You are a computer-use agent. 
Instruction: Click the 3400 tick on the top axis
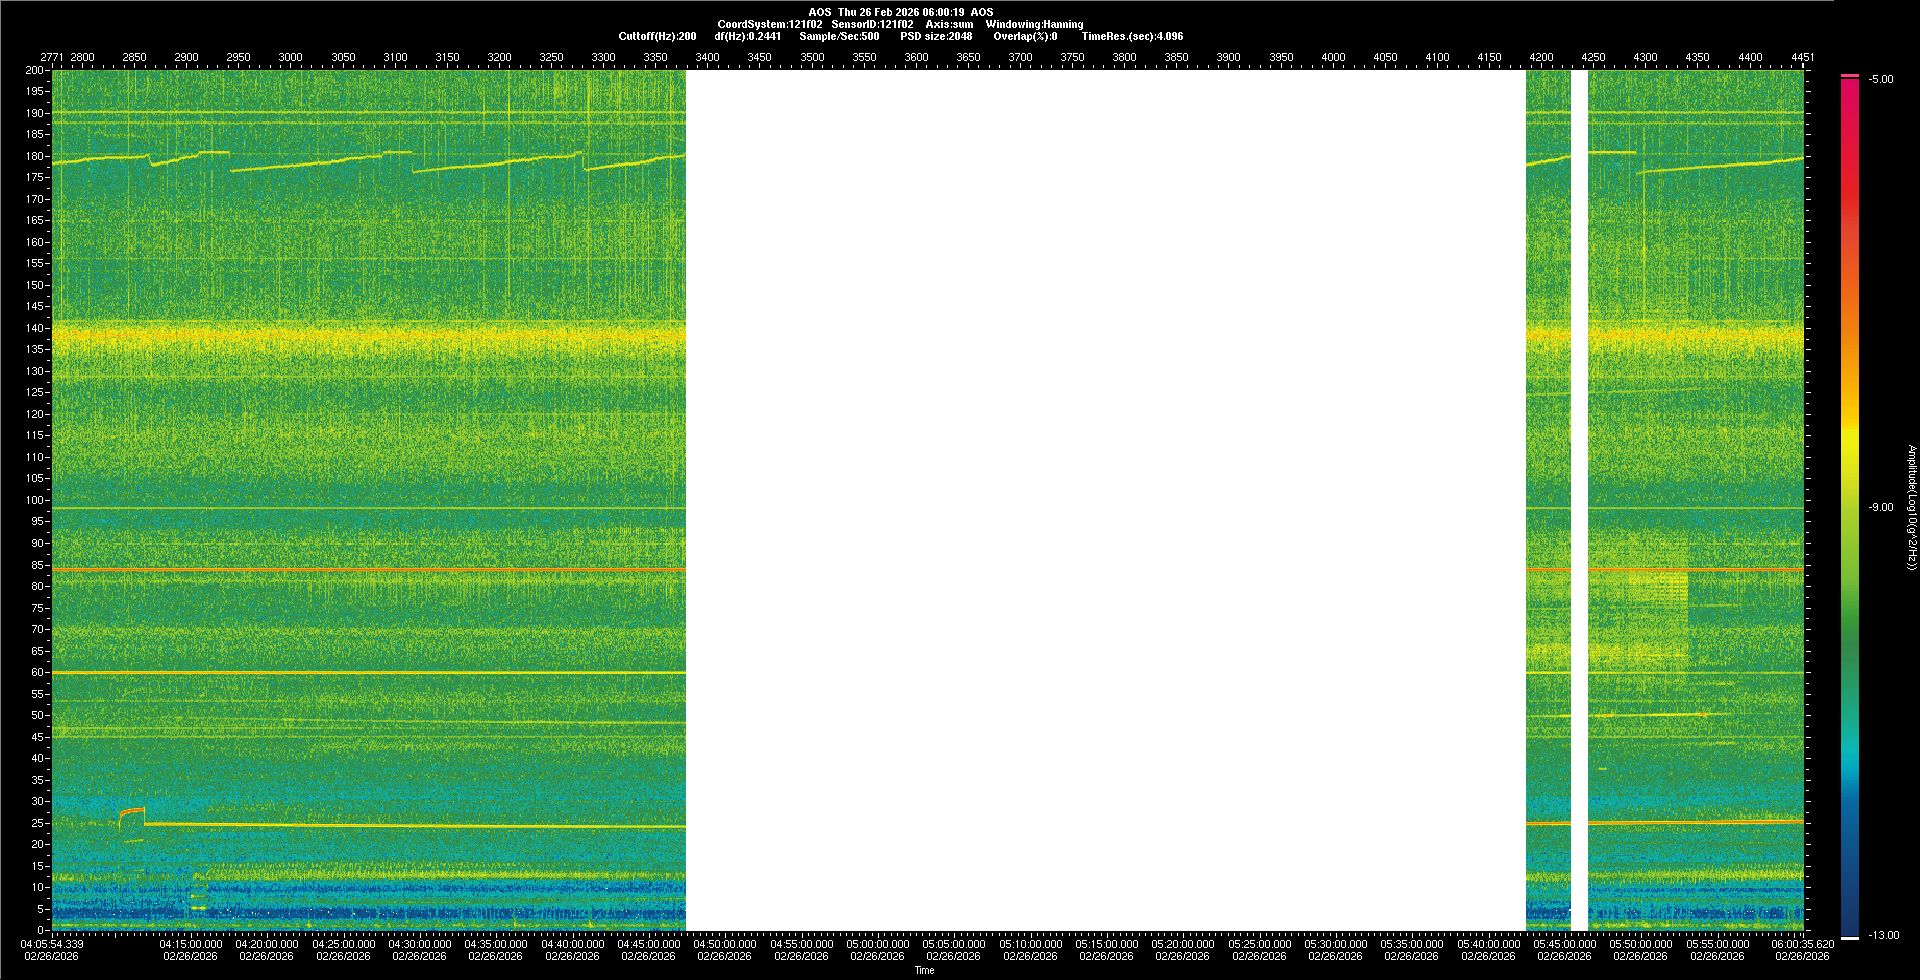point(707,57)
